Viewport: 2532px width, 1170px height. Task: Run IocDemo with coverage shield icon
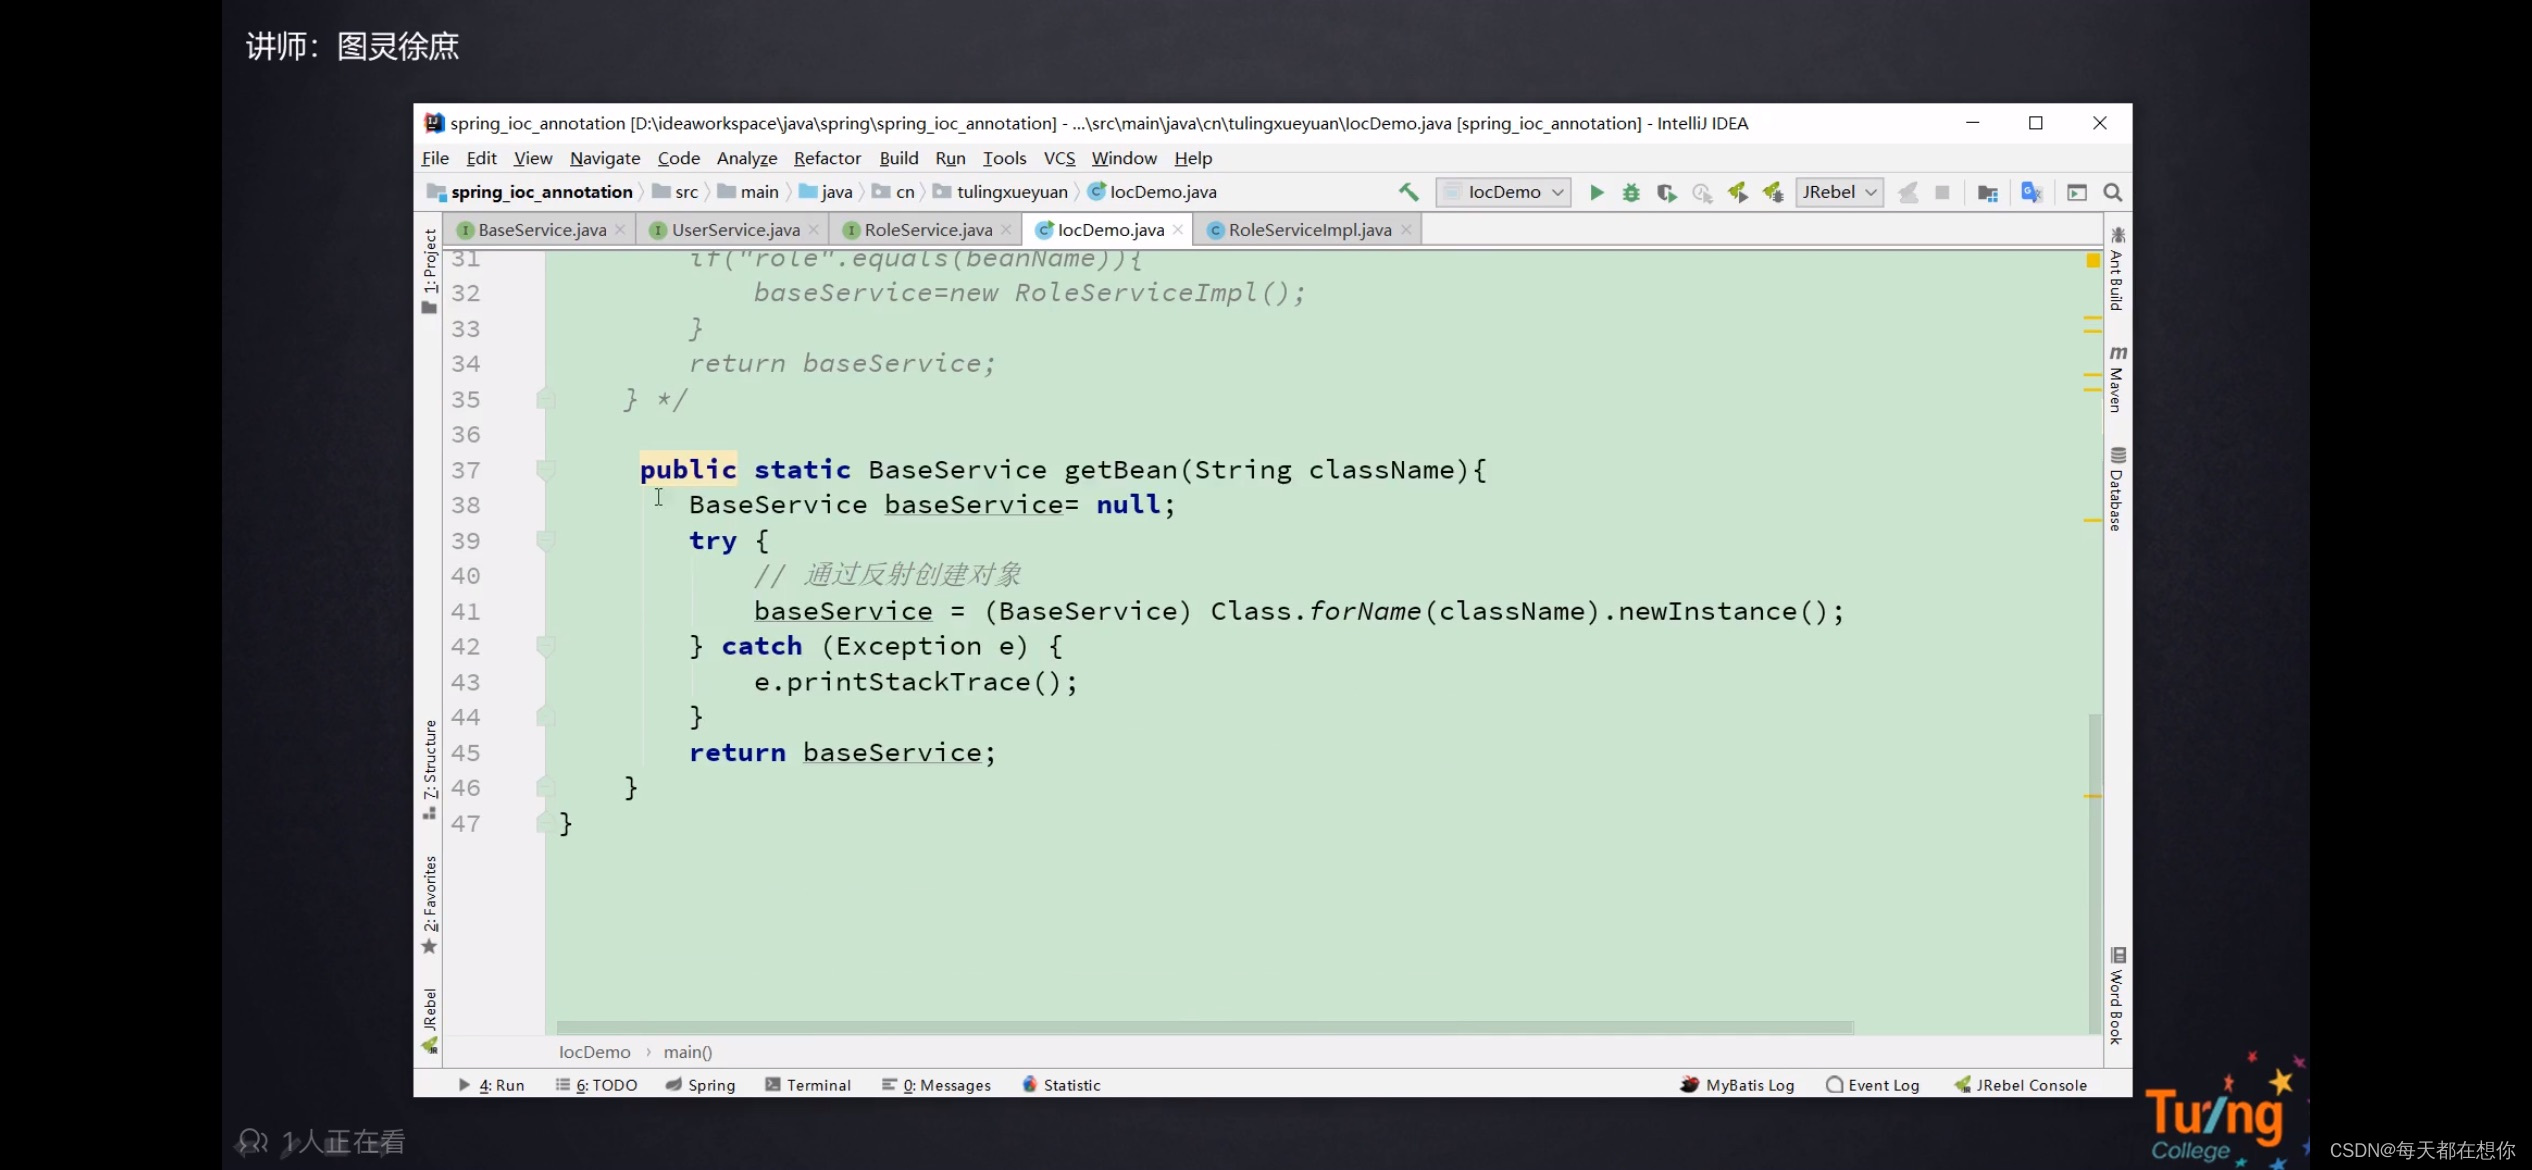(x=1666, y=192)
